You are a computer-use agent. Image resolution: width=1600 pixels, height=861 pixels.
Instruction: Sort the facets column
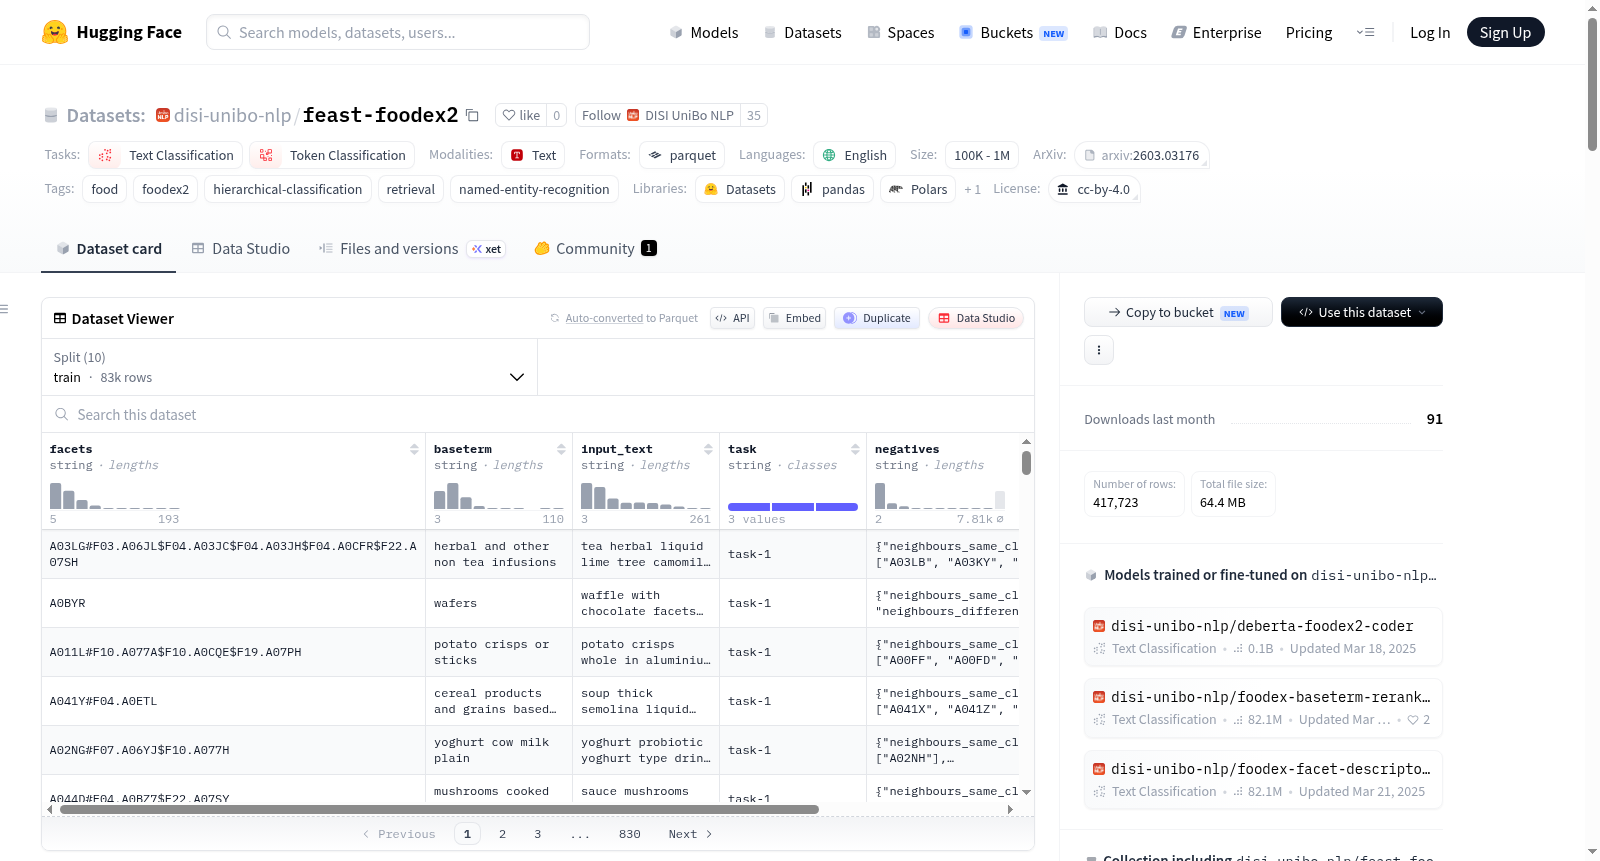tap(414, 449)
